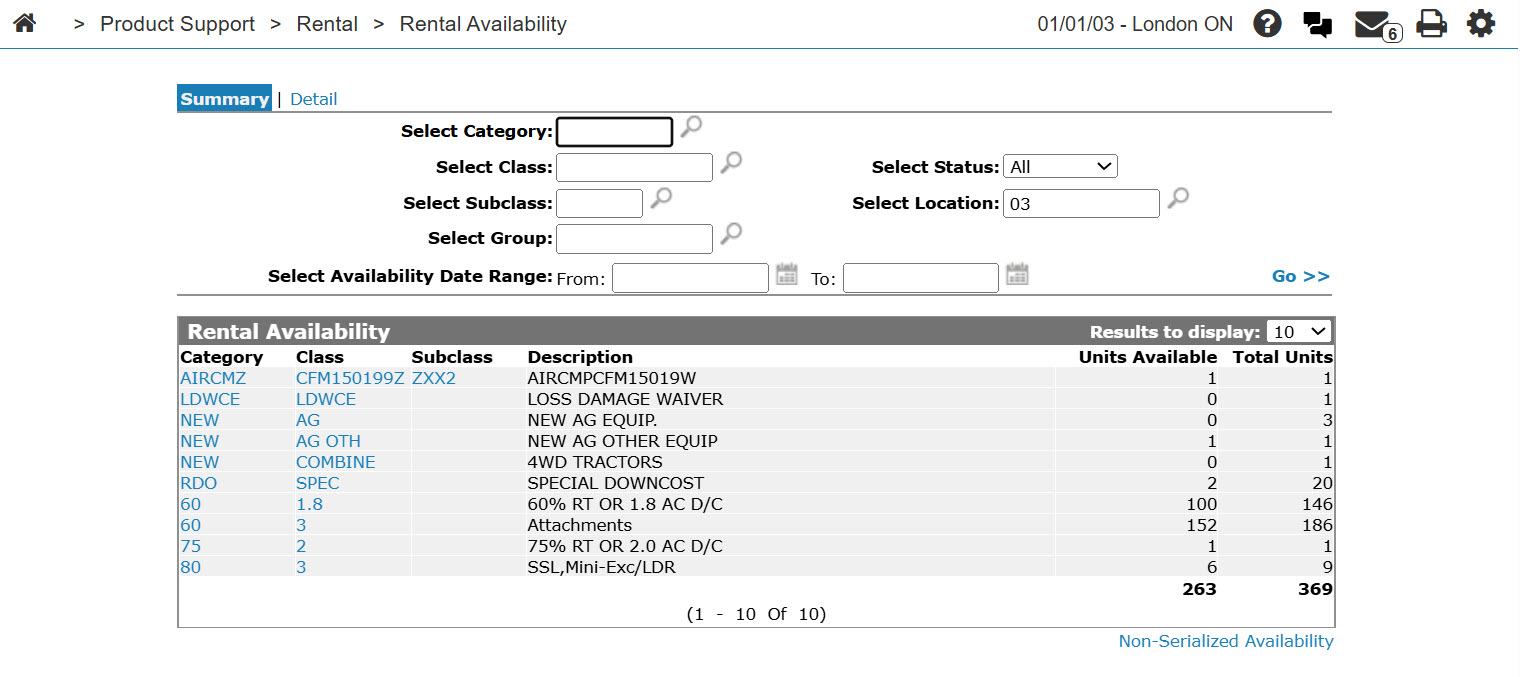Open the Help question mark icon

pyautogui.click(x=1267, y=23)
